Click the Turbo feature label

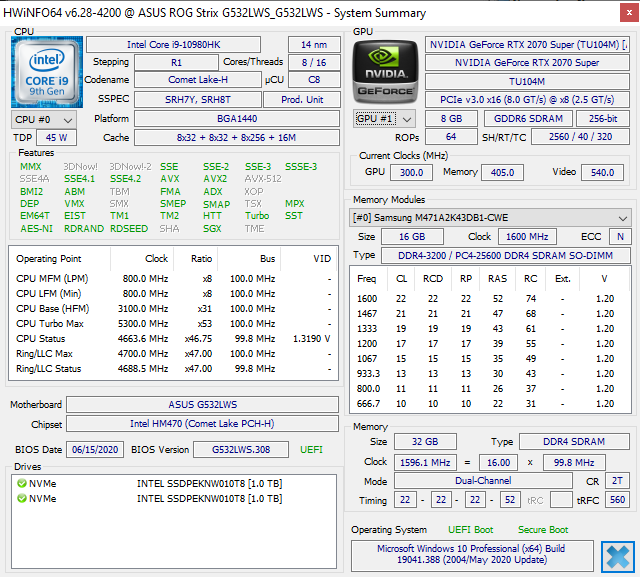point(257,215)
